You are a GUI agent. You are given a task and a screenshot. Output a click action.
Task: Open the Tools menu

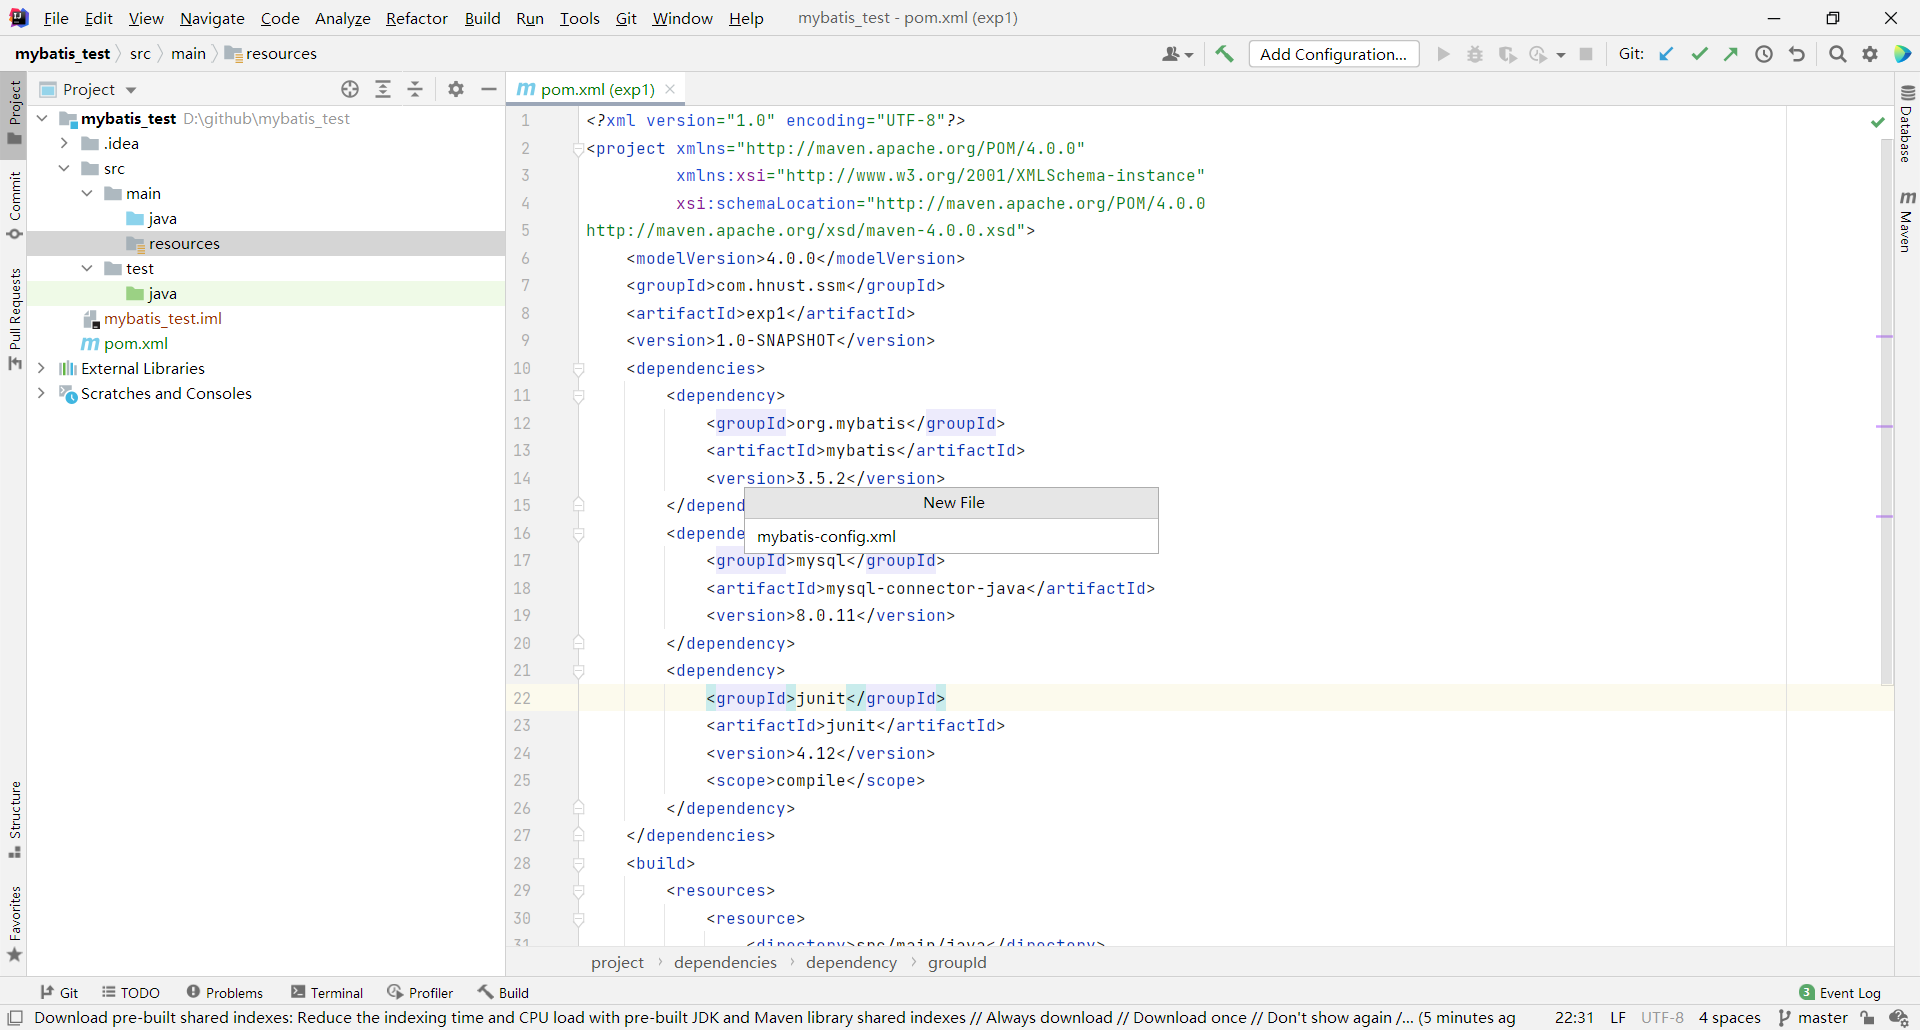coord(579,18)
